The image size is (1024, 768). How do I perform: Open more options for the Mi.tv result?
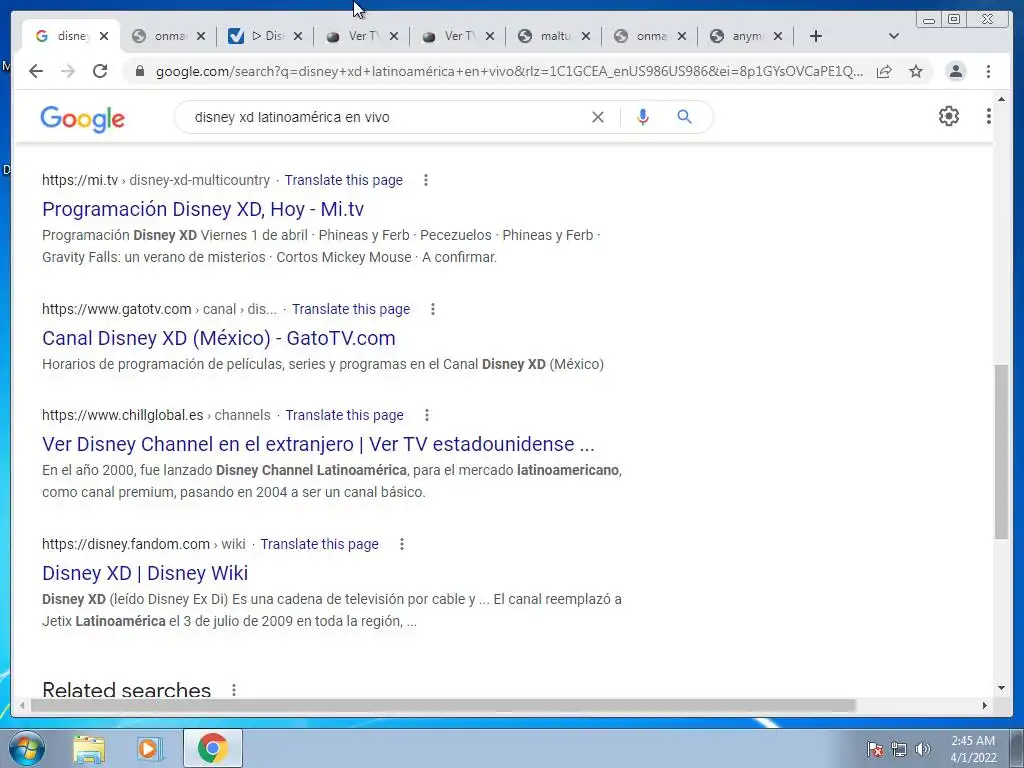tap(426, 180)
